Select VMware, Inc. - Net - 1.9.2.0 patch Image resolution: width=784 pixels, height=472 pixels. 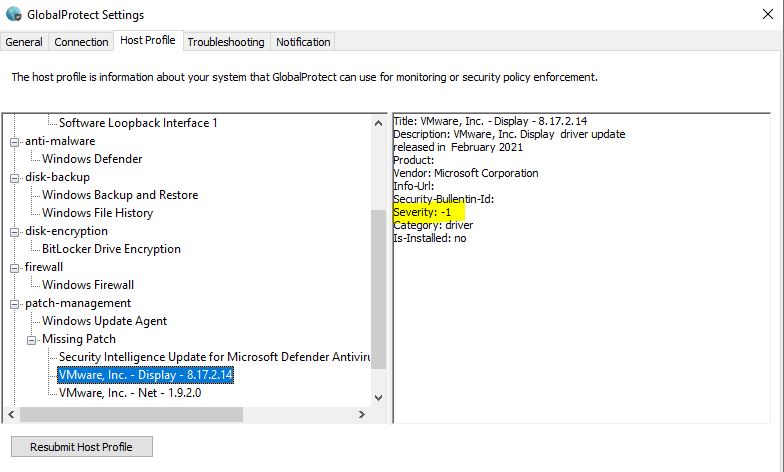(130, 393)
